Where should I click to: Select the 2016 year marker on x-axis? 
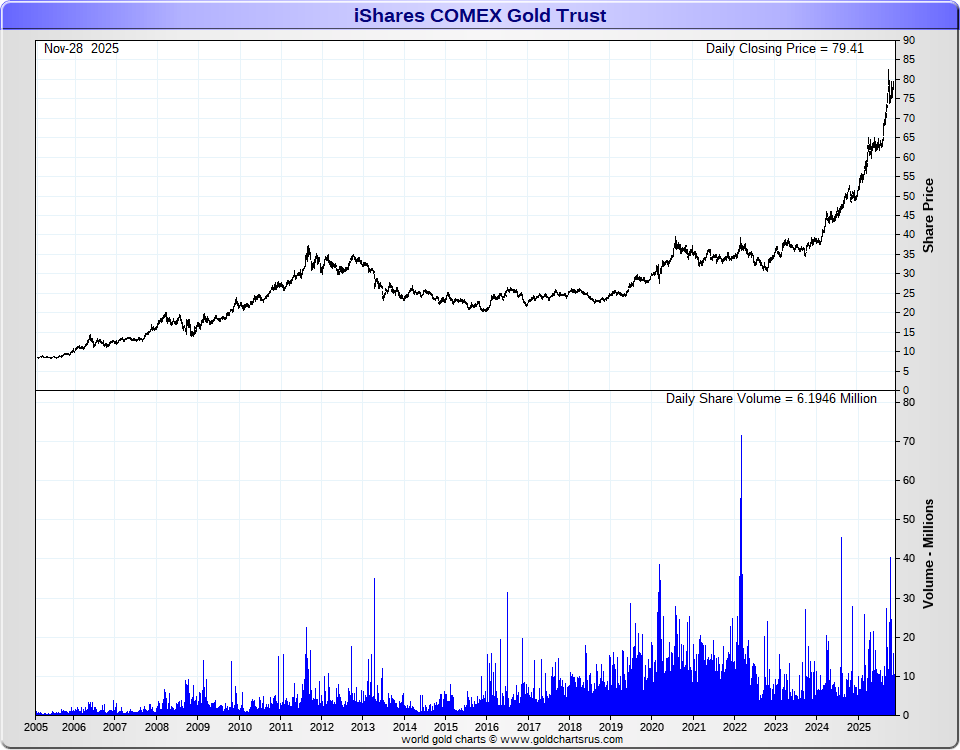coord(487,726)
